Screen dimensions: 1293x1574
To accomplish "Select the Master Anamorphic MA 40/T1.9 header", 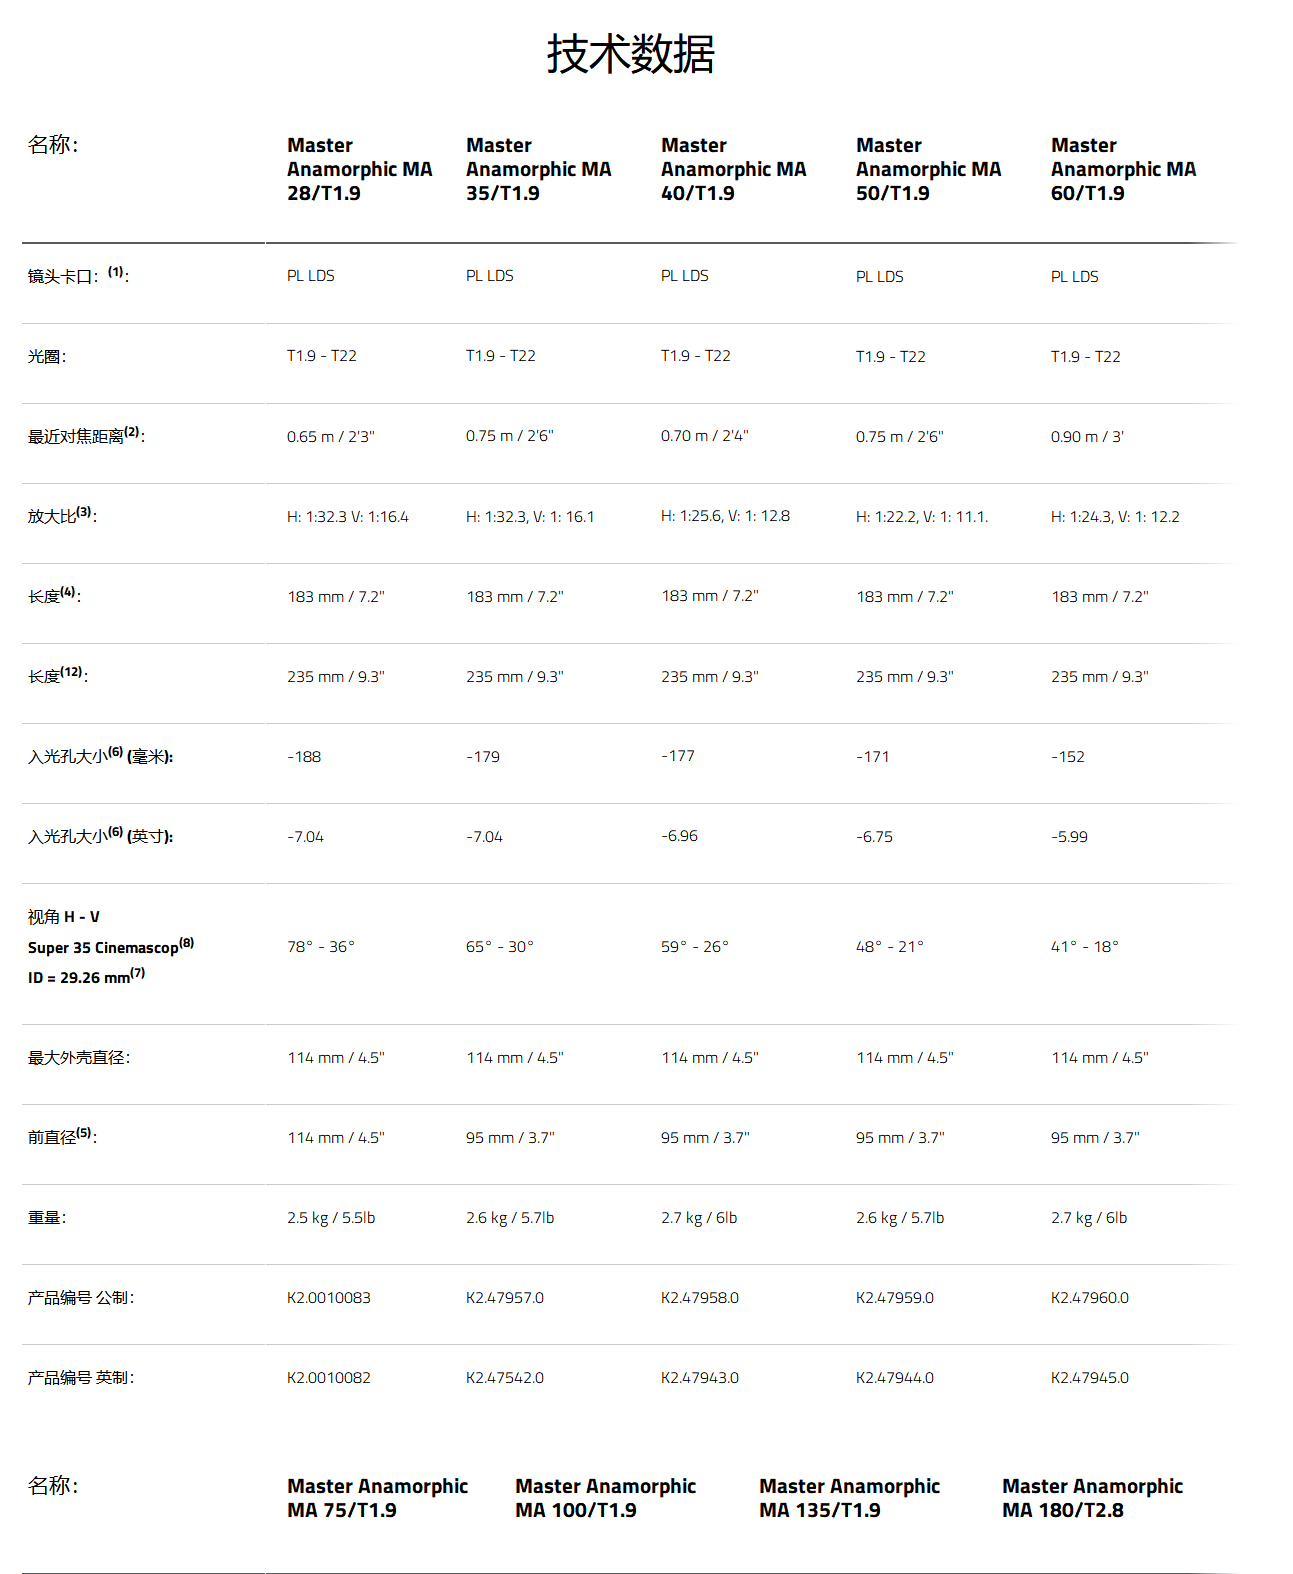I will 733,169.
